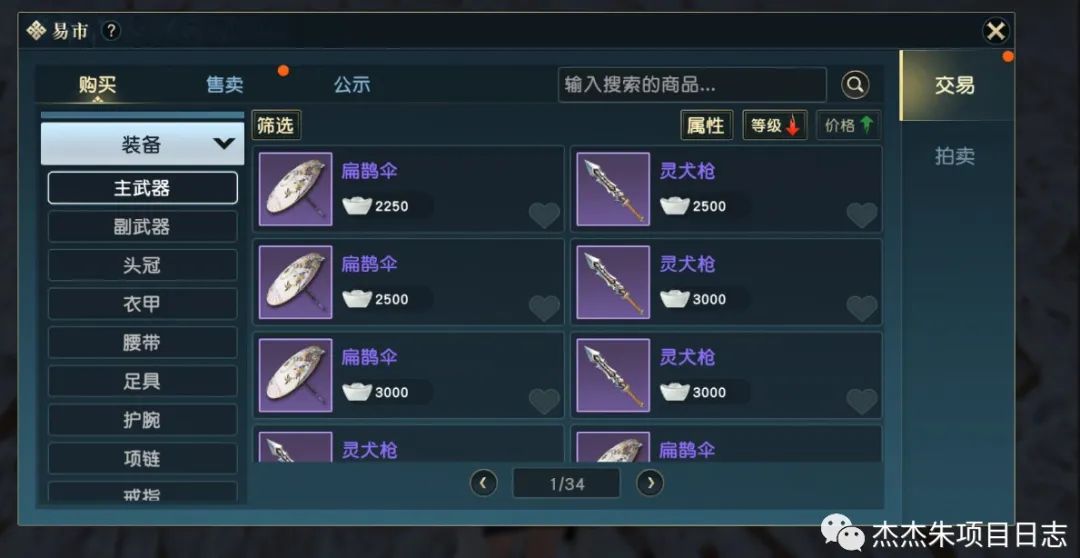
Task: Click the 扁鹊伞 umbrella icon priced 3000
Action: 295,375
